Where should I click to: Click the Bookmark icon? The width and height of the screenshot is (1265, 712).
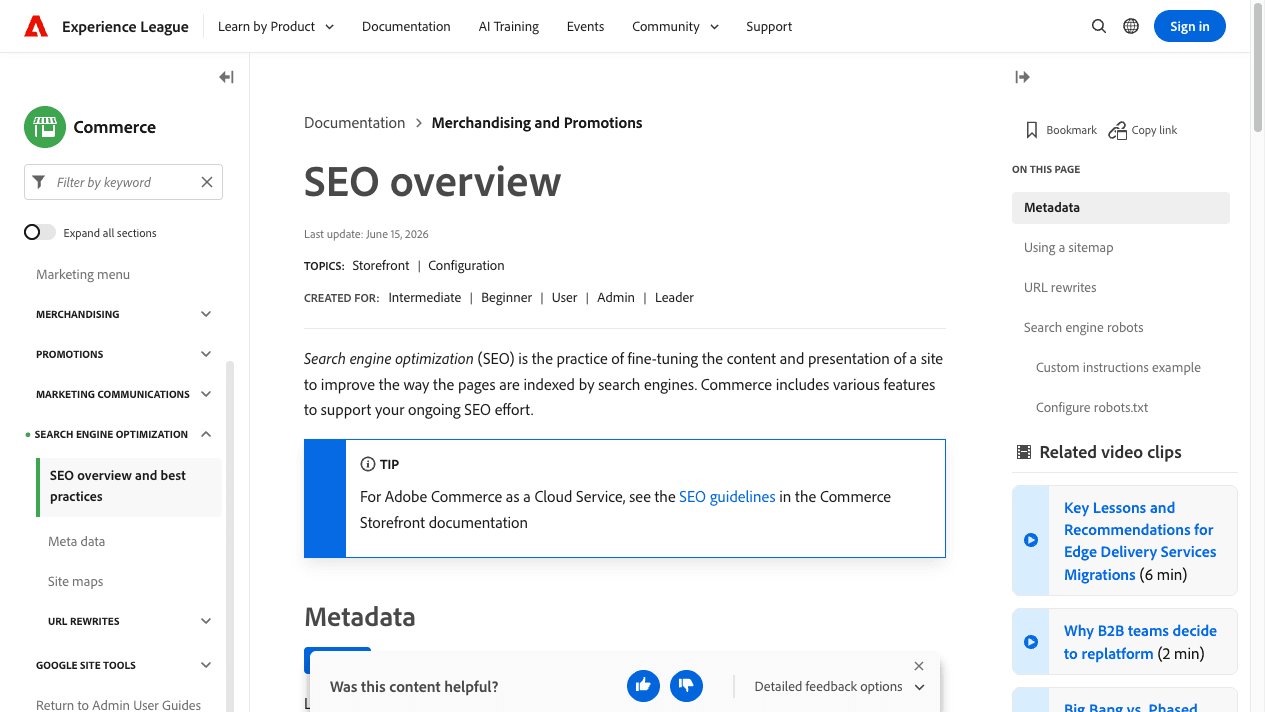(1032, 130)
